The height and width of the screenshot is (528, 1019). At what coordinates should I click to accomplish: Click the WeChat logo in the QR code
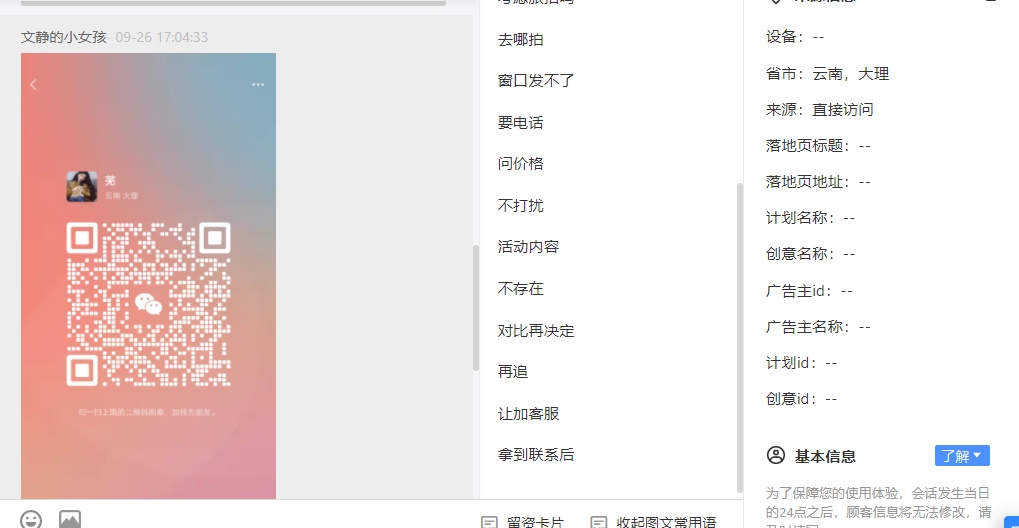pyautogui.click(x=148, y=304)
